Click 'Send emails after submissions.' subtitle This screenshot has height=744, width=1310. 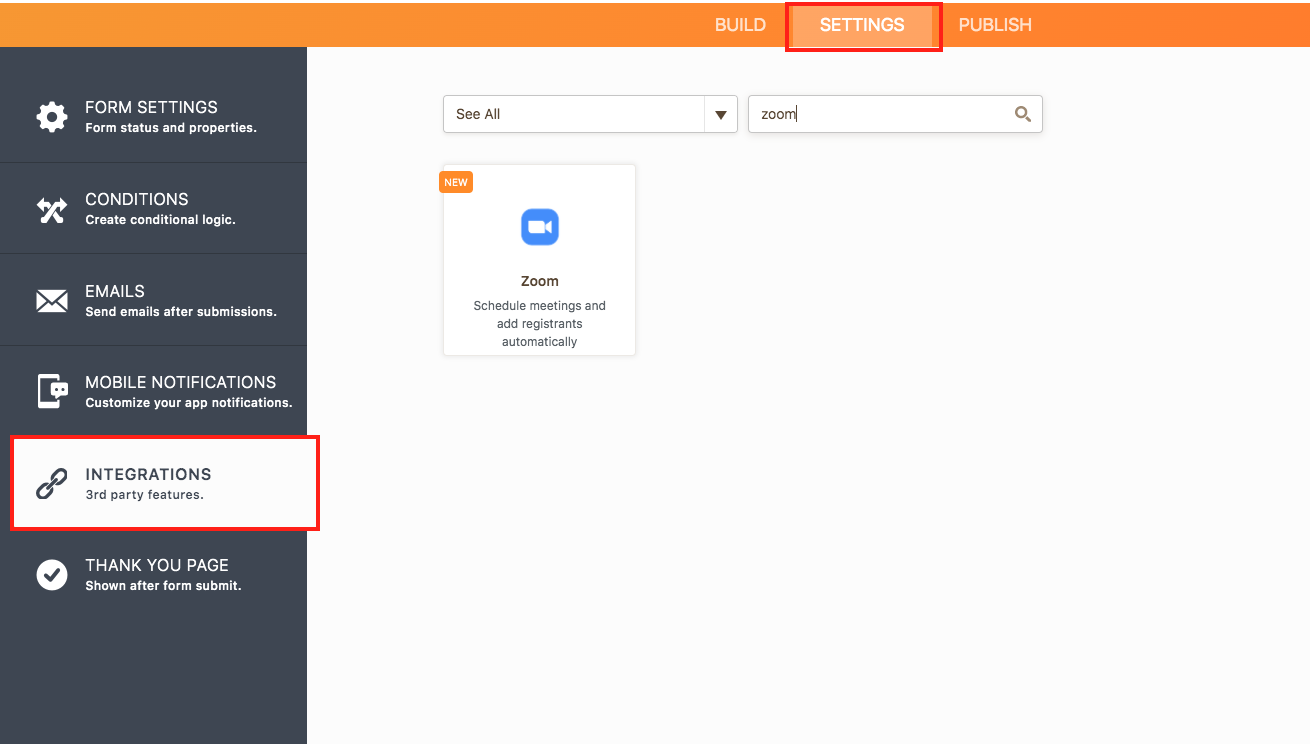(181, 312)
